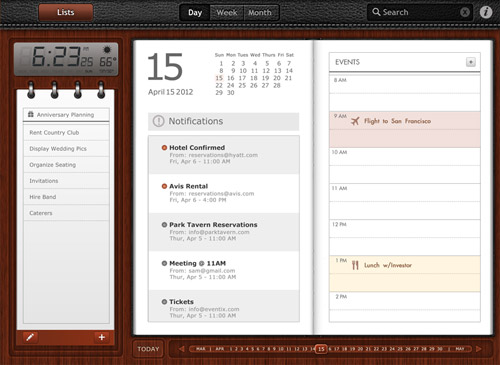Go to previous dates with left arrow
The image size is (500, 365).
(x=182, y=349)
